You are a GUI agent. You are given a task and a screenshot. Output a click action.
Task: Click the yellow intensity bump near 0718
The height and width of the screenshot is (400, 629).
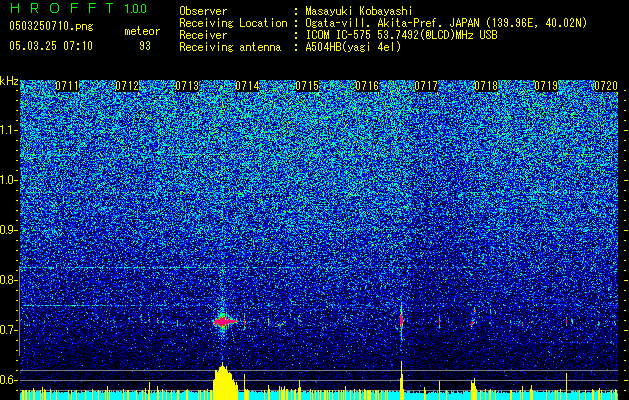pos(474,389)
